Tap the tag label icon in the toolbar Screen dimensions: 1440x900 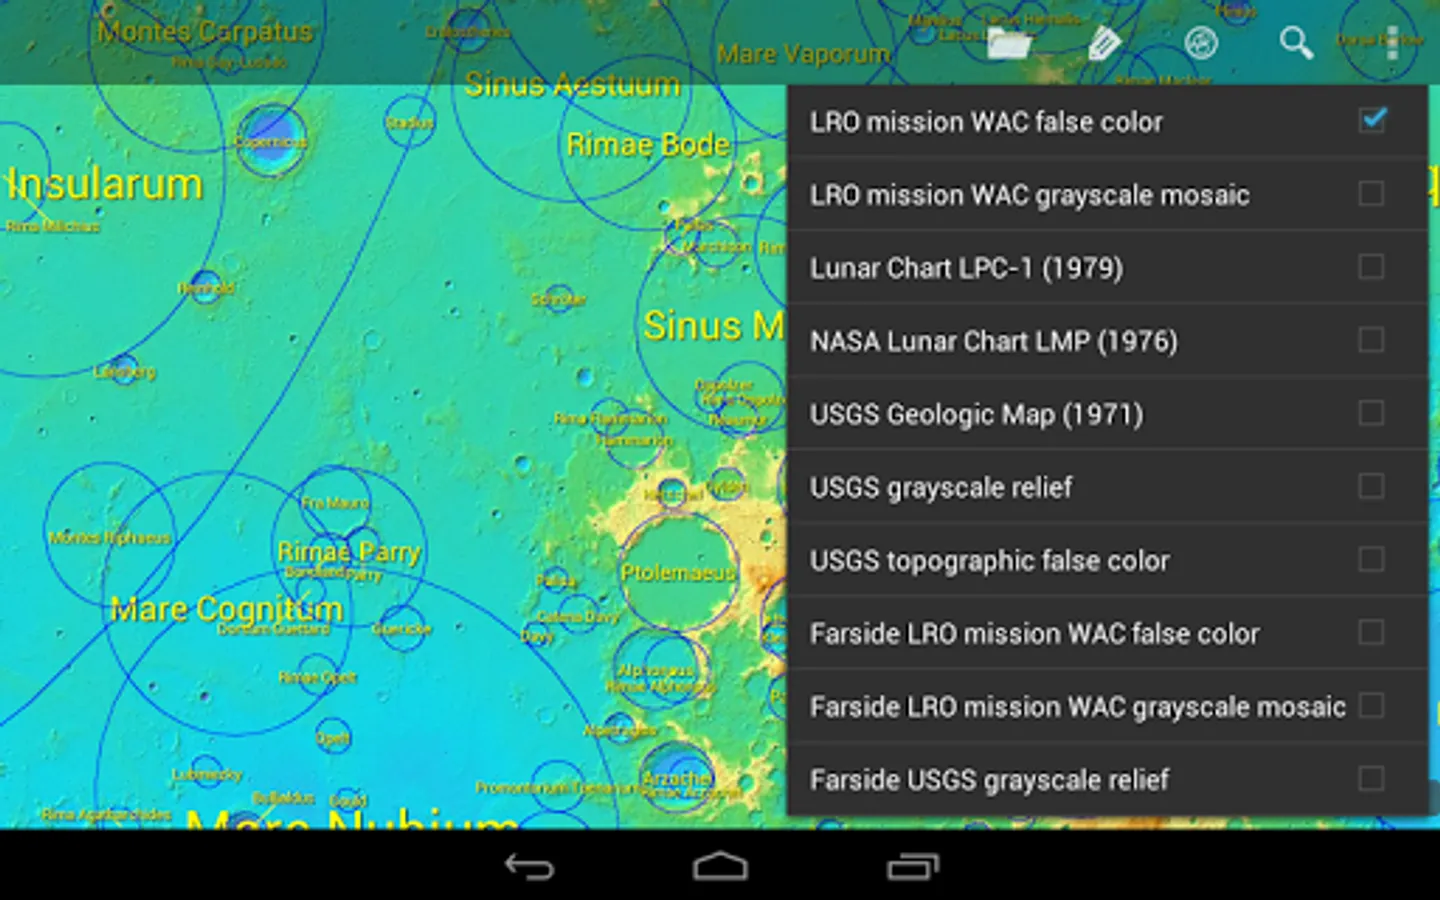[x=1104, y=43]
